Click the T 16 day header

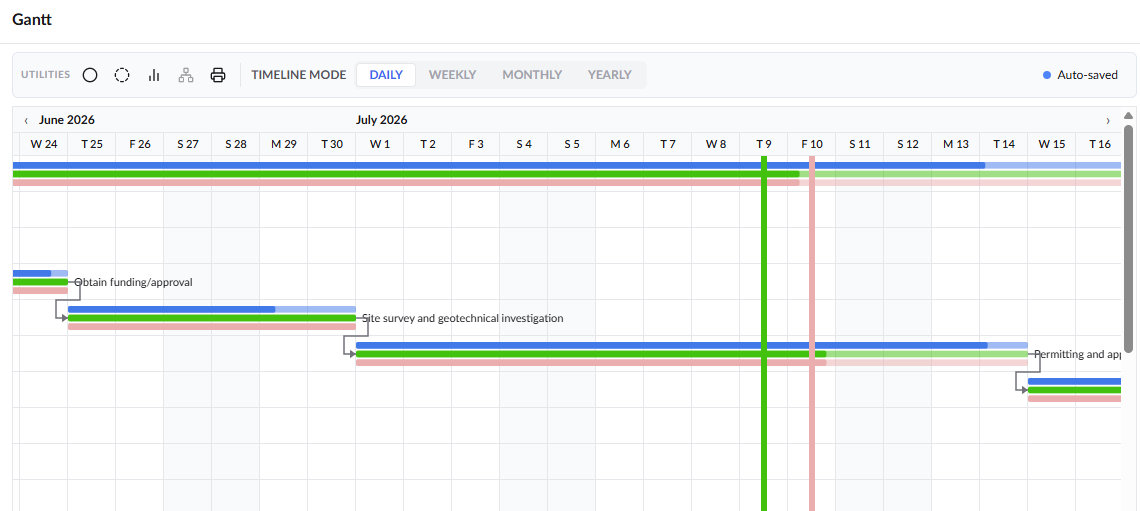coord(1099,144)
